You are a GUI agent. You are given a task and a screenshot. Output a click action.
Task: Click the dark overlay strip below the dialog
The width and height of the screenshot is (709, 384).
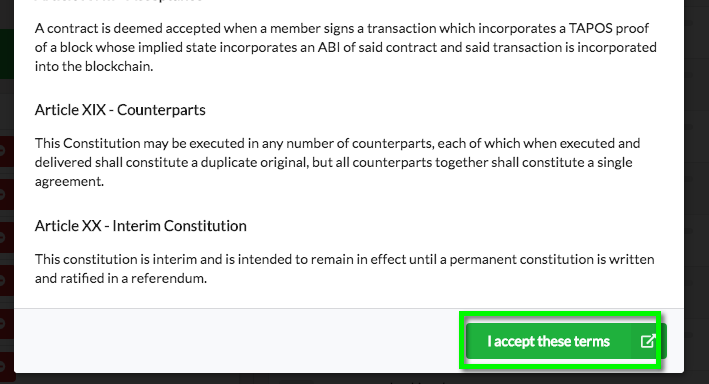(x=353, y=379)
